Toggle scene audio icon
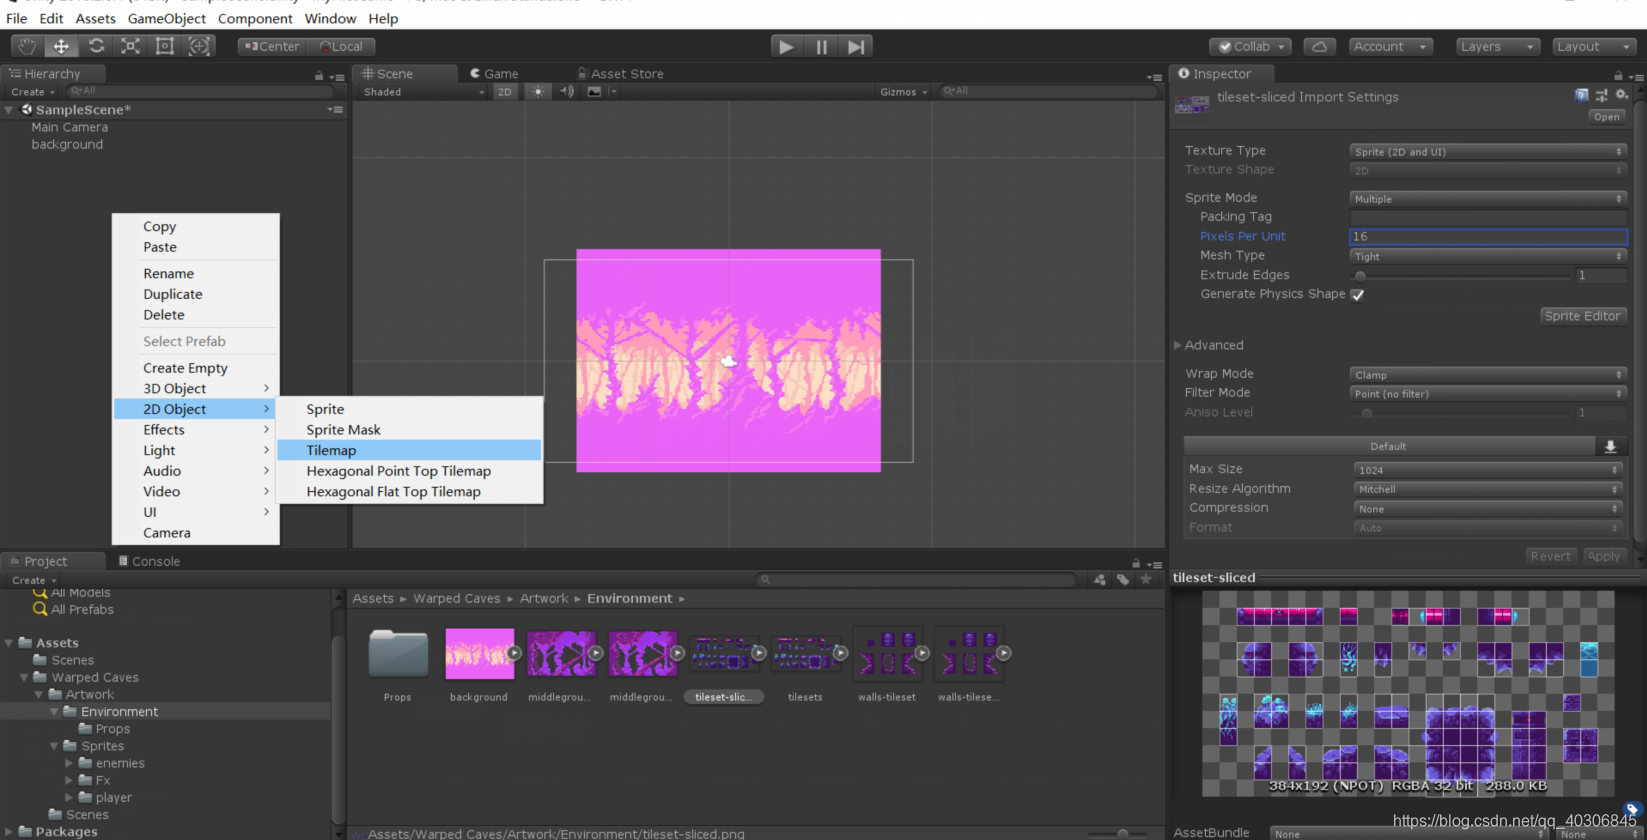1647x840 pixels. click(x=567, y=91)
